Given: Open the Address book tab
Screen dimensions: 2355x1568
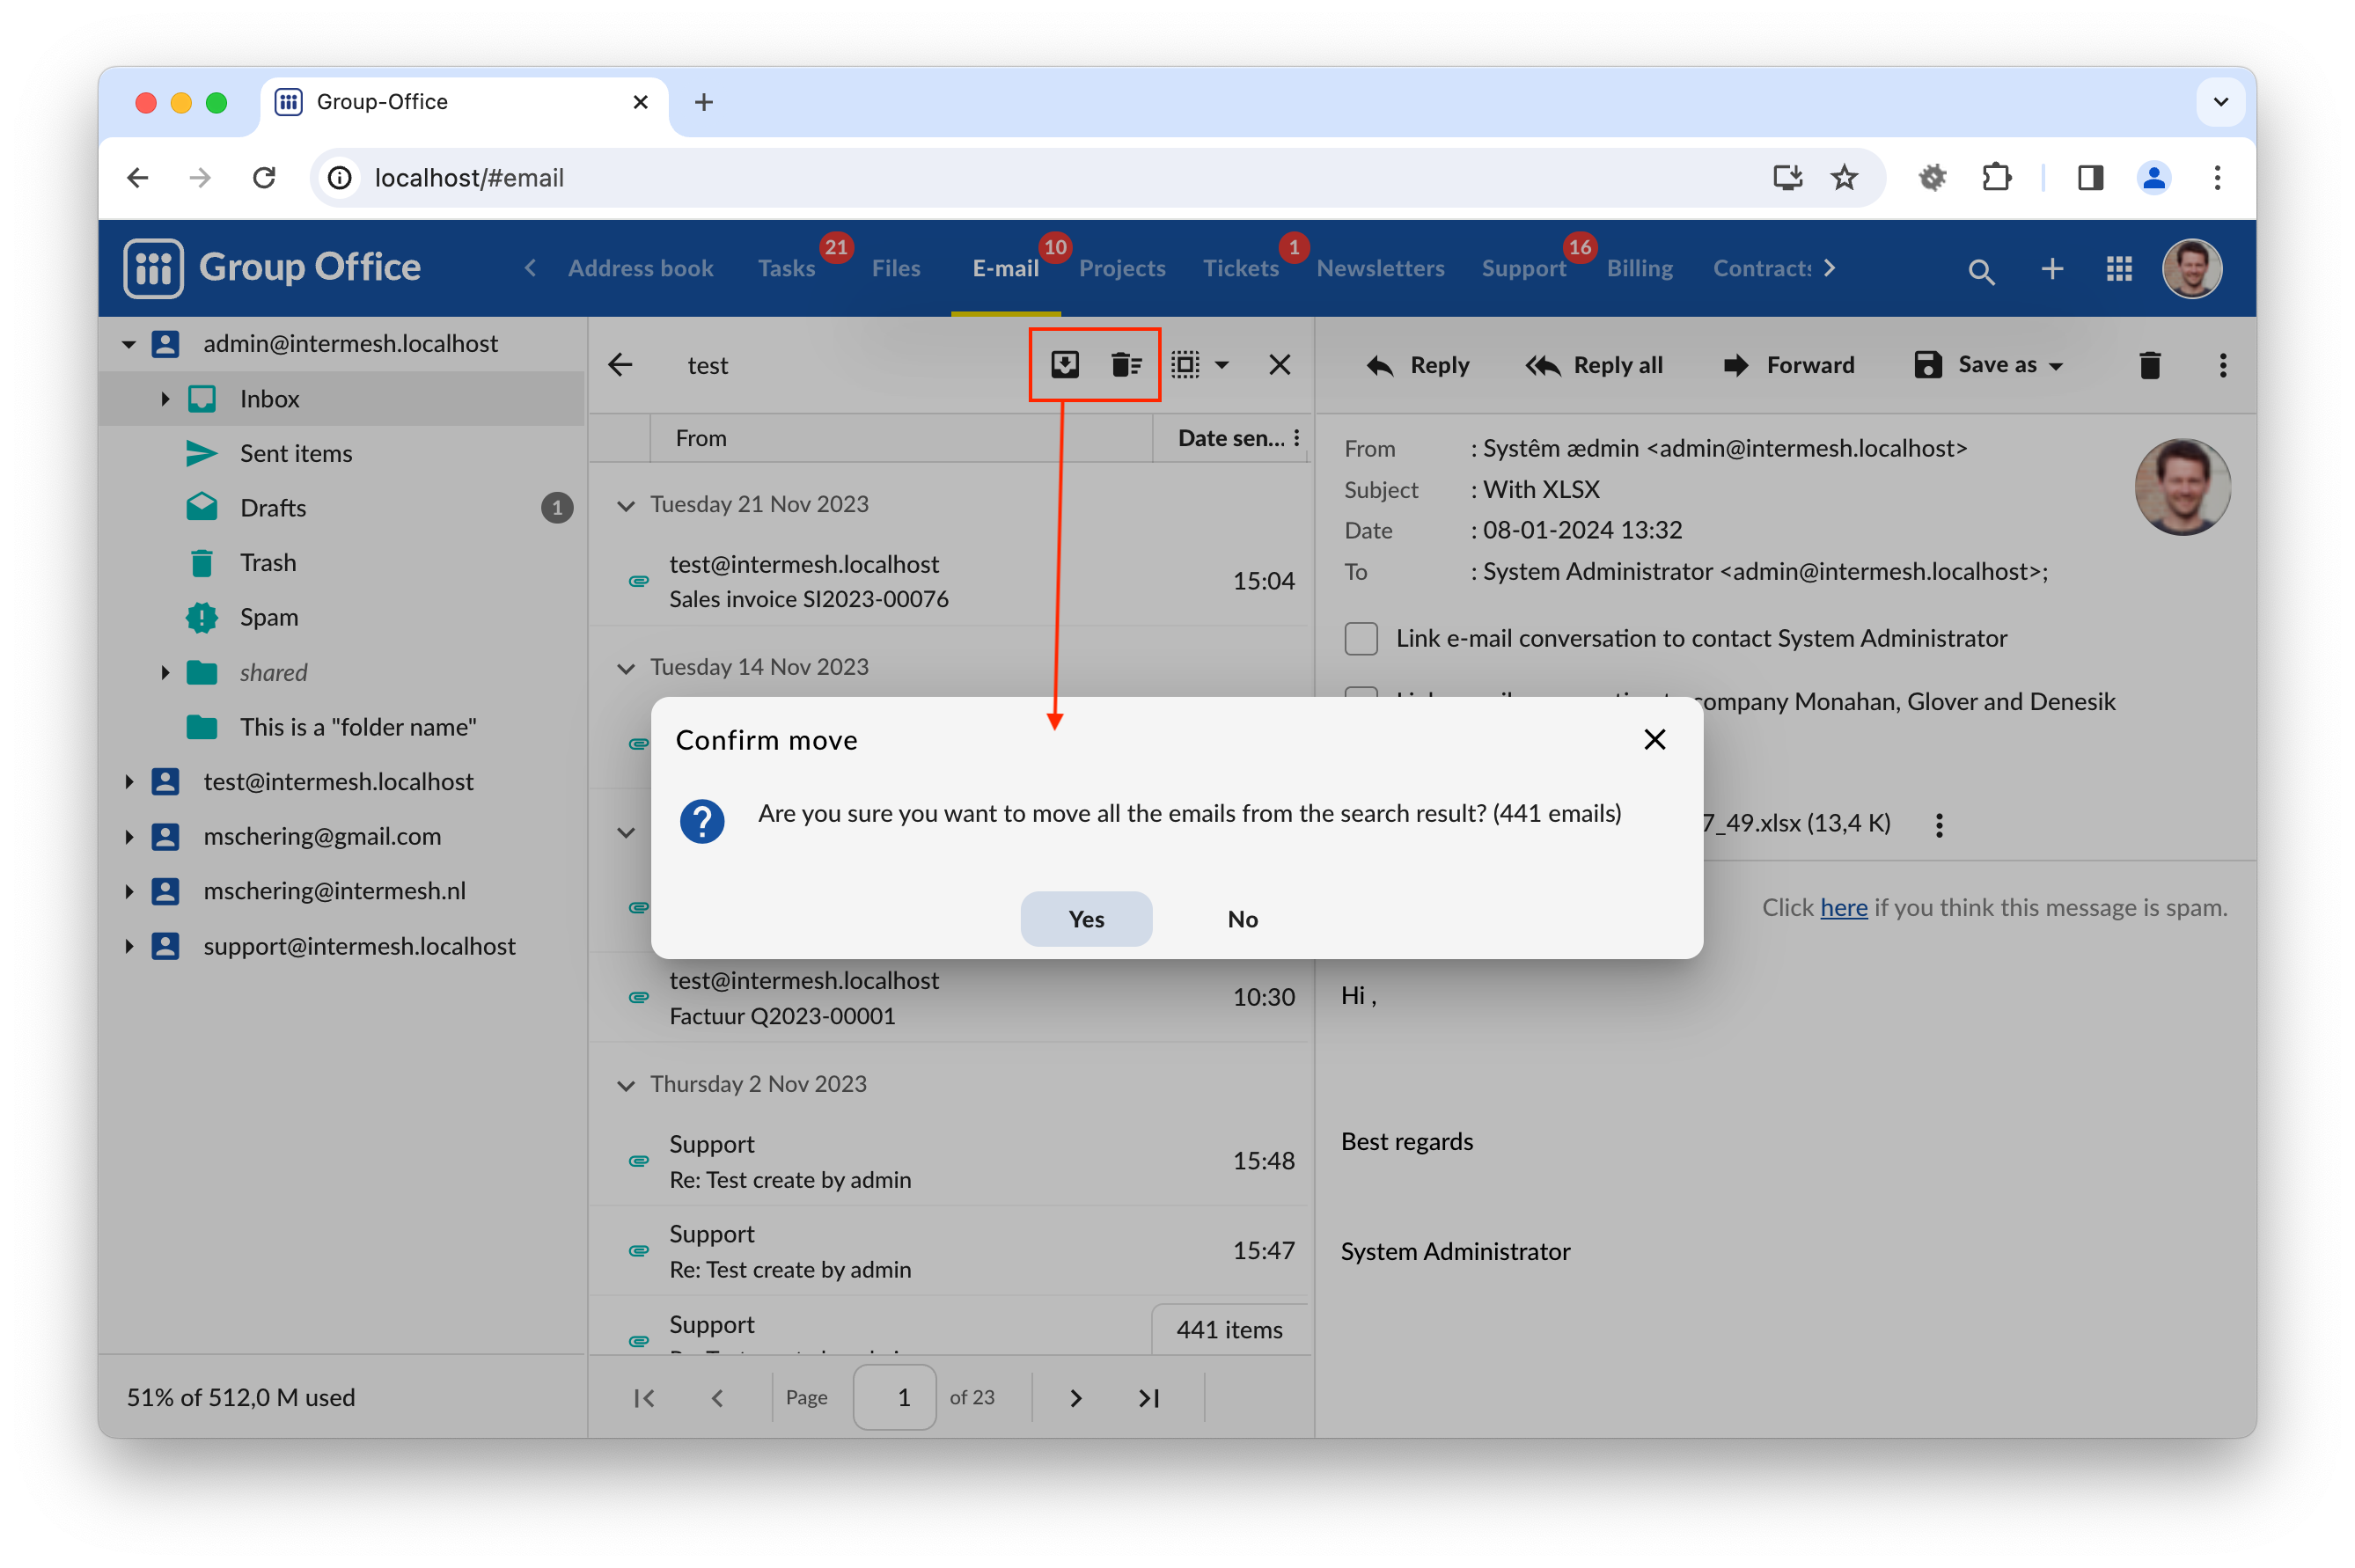Looking at the screenshot, I should [640, 268].
